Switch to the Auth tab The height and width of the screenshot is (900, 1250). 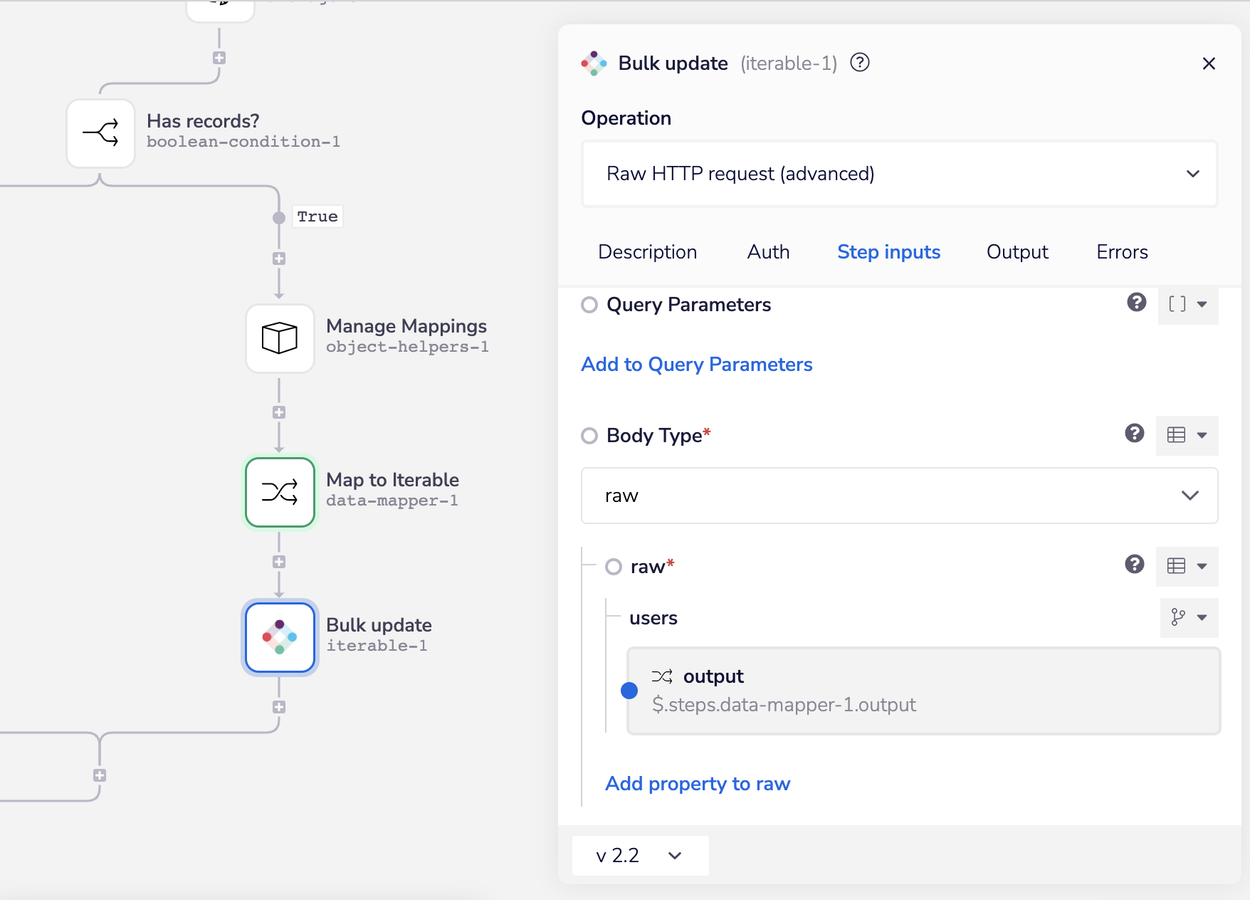[x=768, y=252]
